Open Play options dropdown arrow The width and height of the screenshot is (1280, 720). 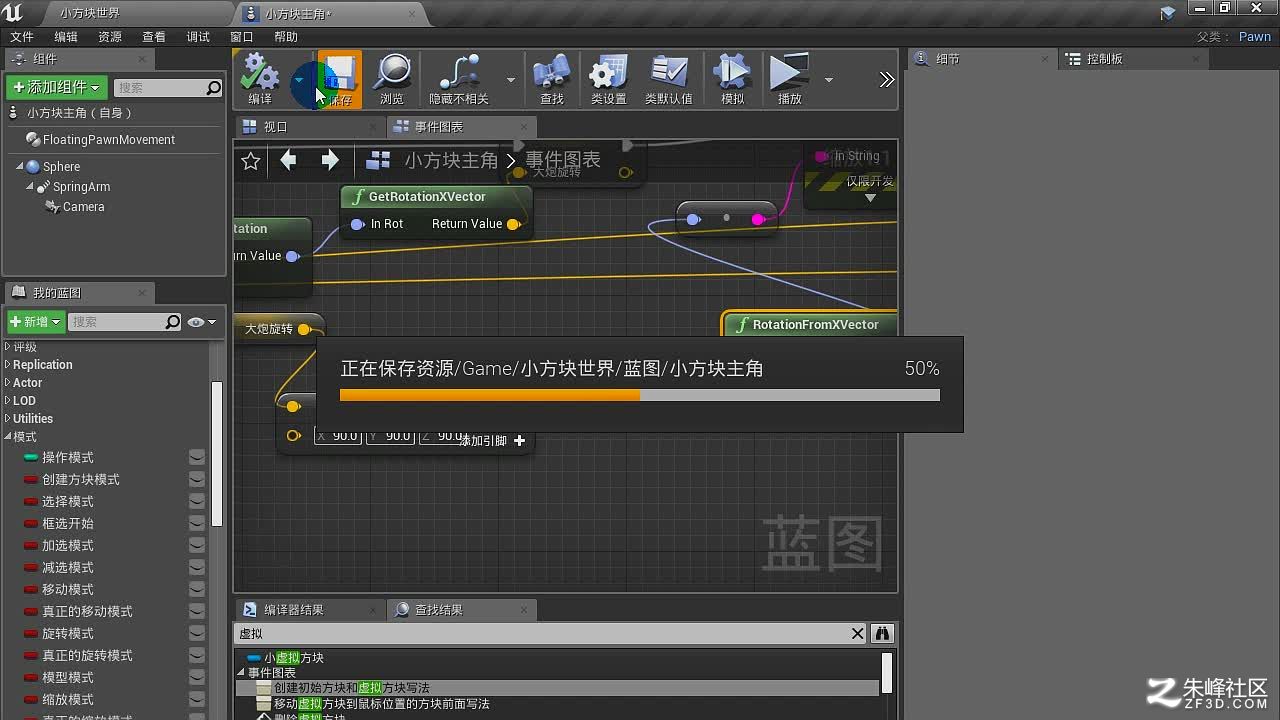828,79
